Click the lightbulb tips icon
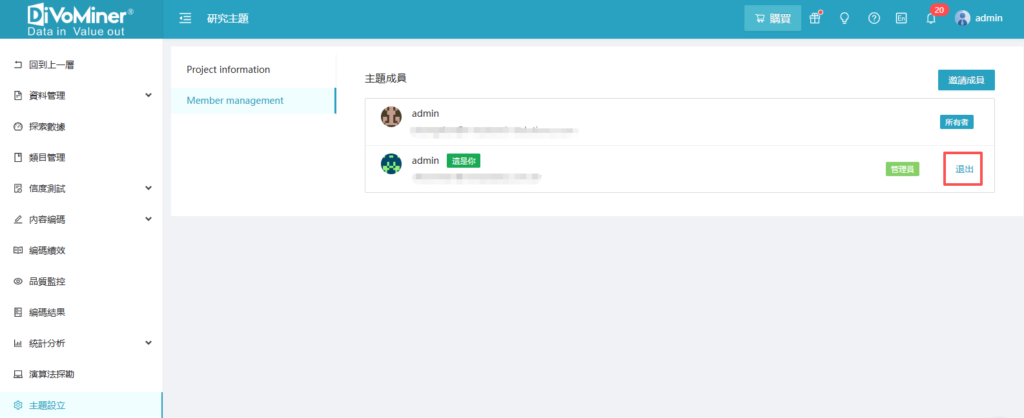1024x418 pixels. [x=845, y=18]
